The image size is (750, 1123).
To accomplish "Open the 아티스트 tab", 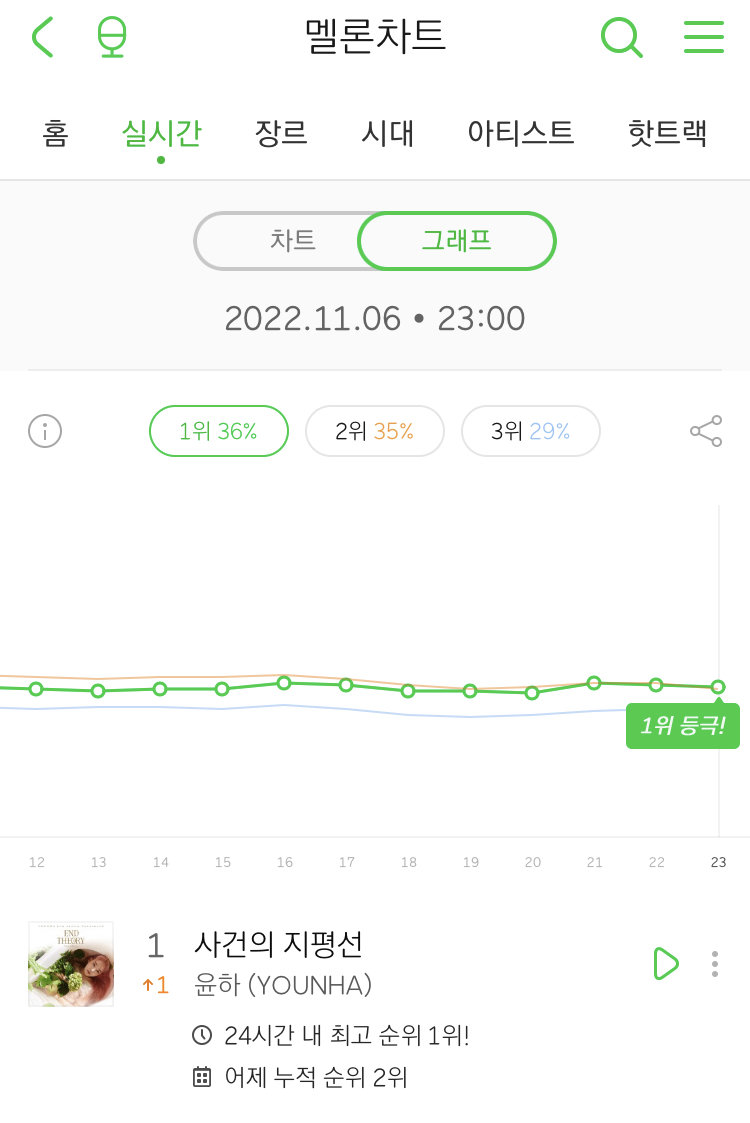I will (x=521, y=133).
